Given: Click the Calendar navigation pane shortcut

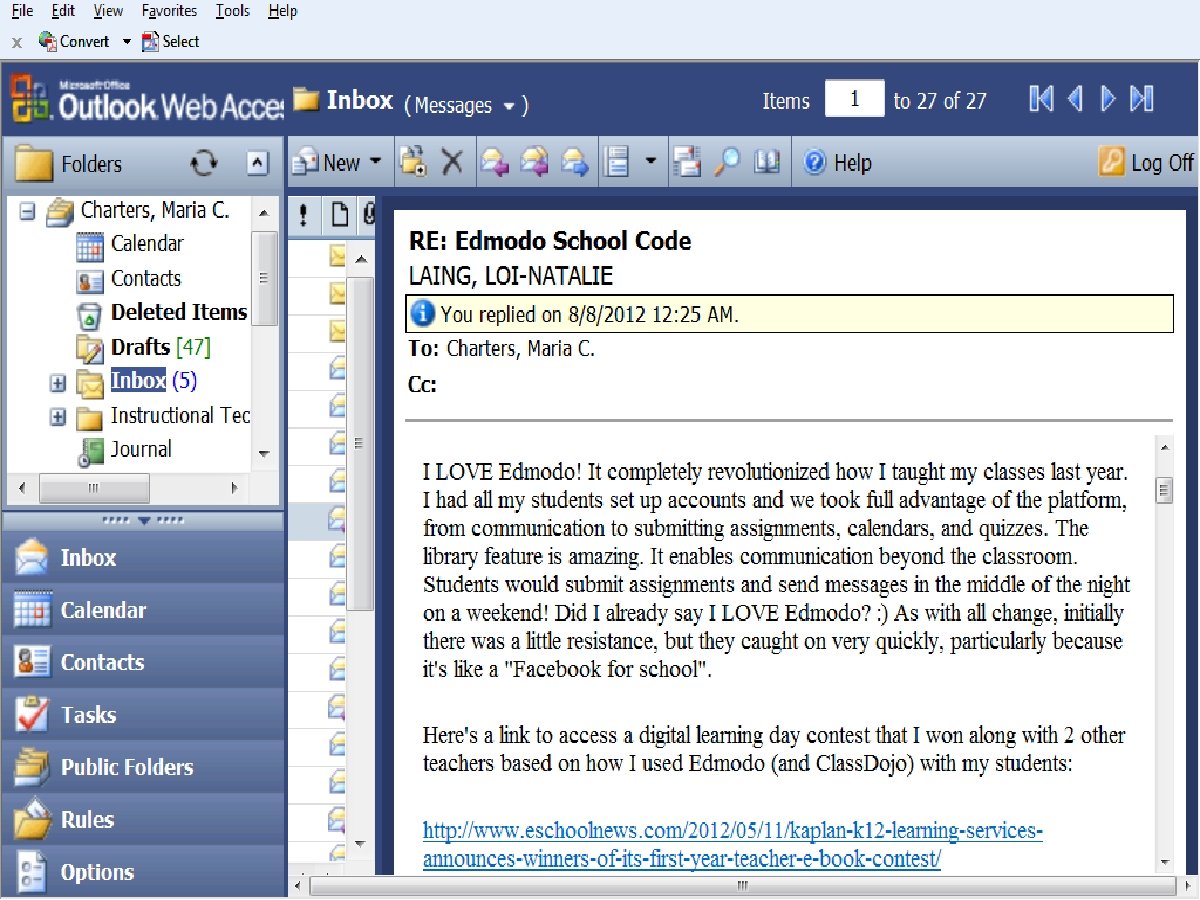Looking at the screenshot, I should point(143,610).
